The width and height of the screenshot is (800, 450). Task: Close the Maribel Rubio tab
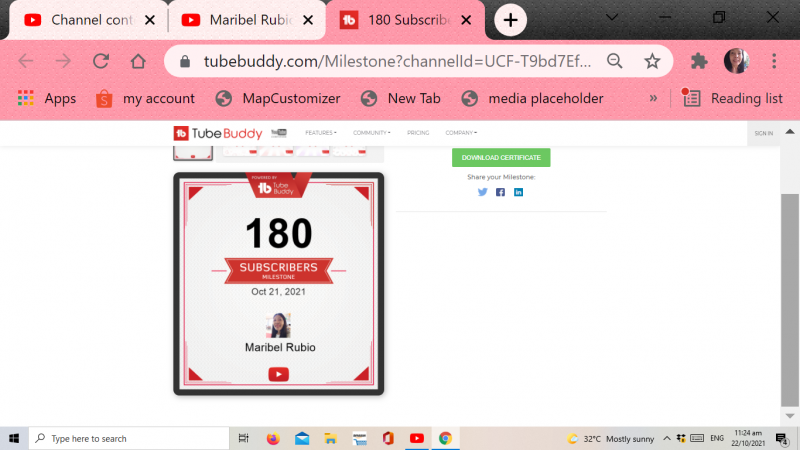(x=308, y=20)
